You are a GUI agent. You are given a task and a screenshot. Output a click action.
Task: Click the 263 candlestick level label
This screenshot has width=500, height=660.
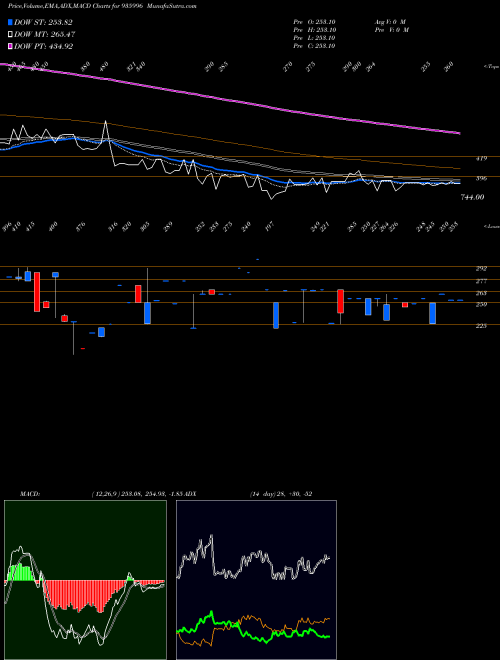pos(481,293)
